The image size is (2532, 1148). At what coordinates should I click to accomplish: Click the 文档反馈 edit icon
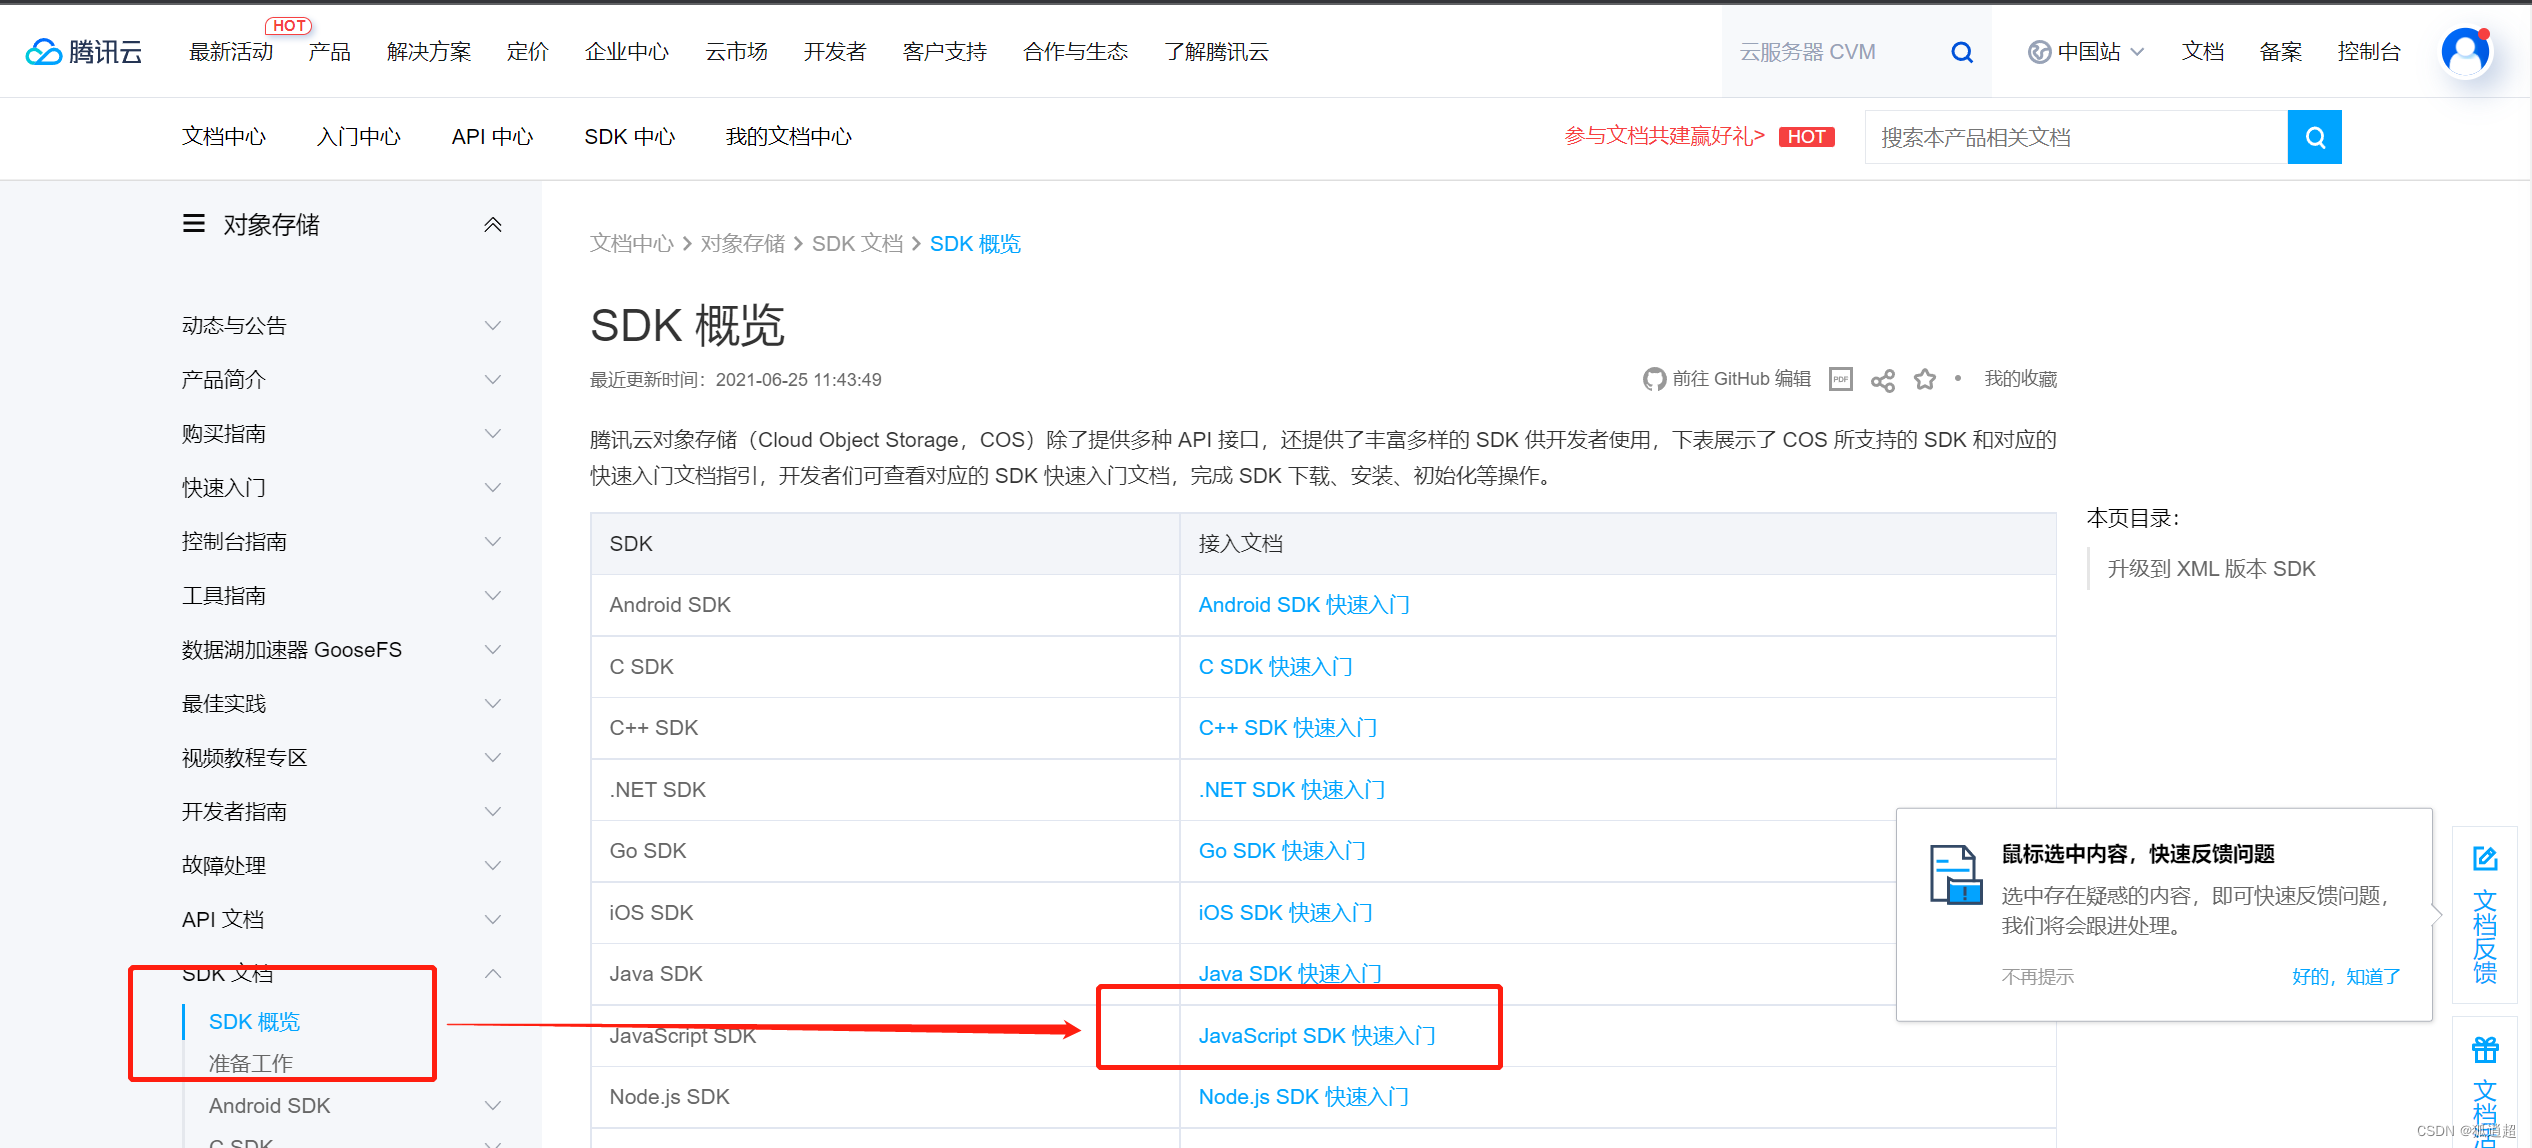click(x=2485, y=858)
